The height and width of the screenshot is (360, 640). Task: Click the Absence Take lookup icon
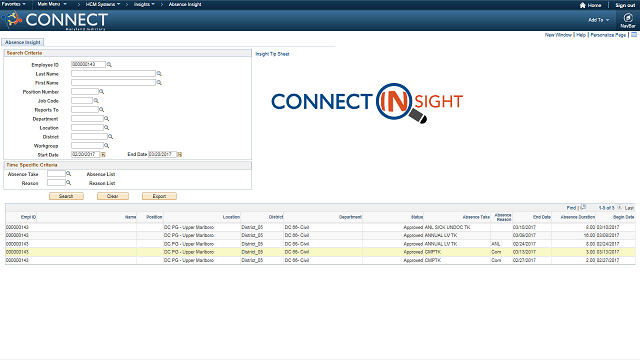pos(69,174)
